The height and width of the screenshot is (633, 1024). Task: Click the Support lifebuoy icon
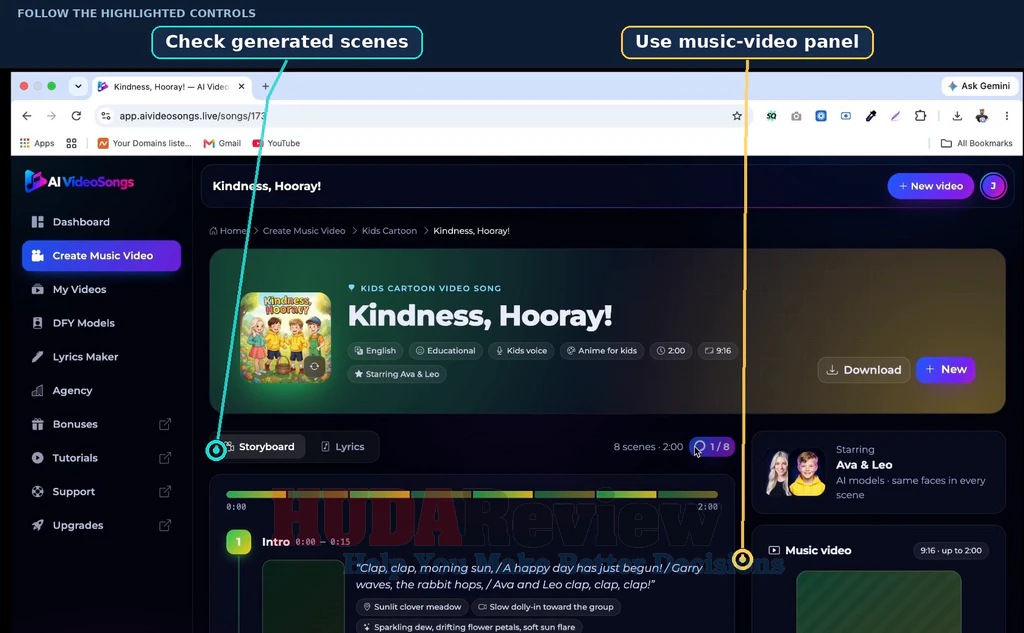[37, 491]
